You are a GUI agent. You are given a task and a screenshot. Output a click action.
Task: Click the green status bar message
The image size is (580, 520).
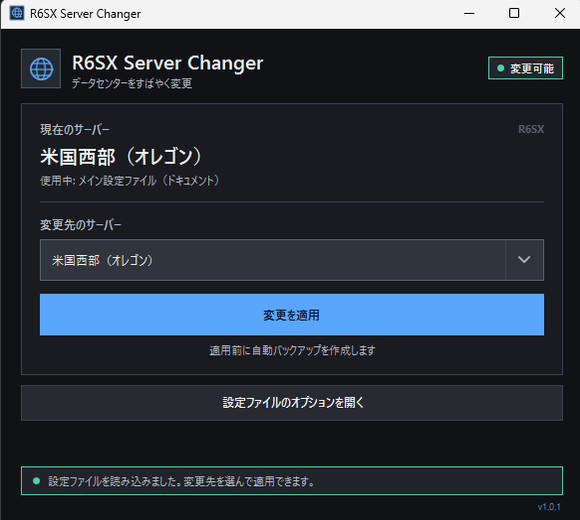[x=291, y=481]
